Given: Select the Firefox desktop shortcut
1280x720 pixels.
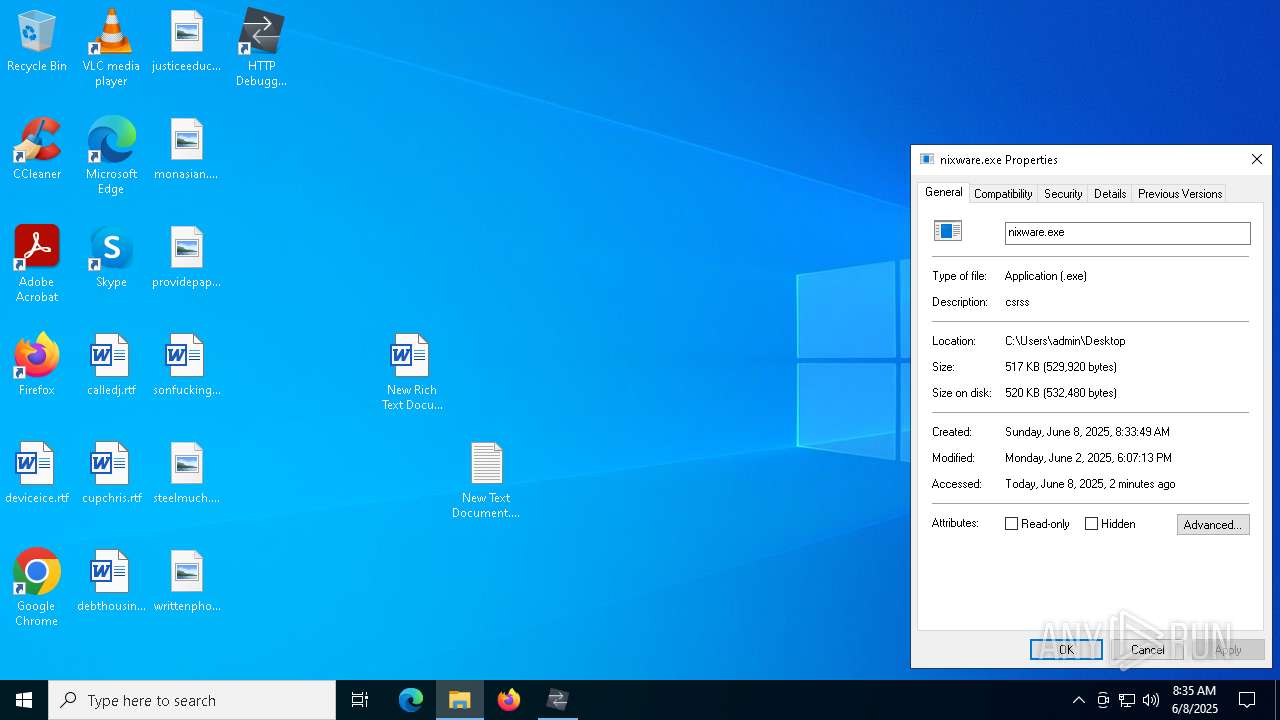Looking at the screenshot, I should (x=37, y=365).
